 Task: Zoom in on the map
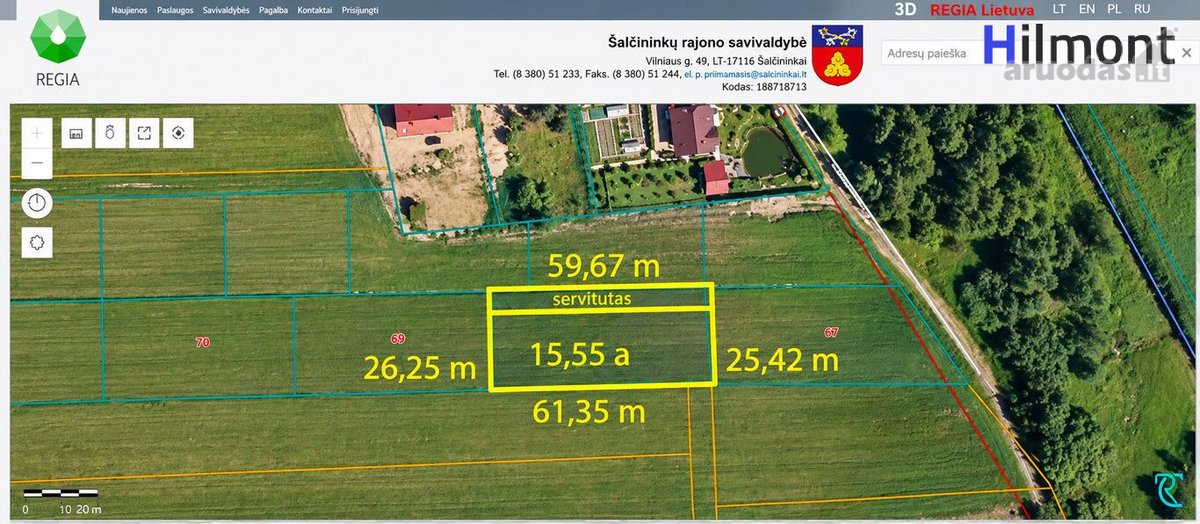37,132
